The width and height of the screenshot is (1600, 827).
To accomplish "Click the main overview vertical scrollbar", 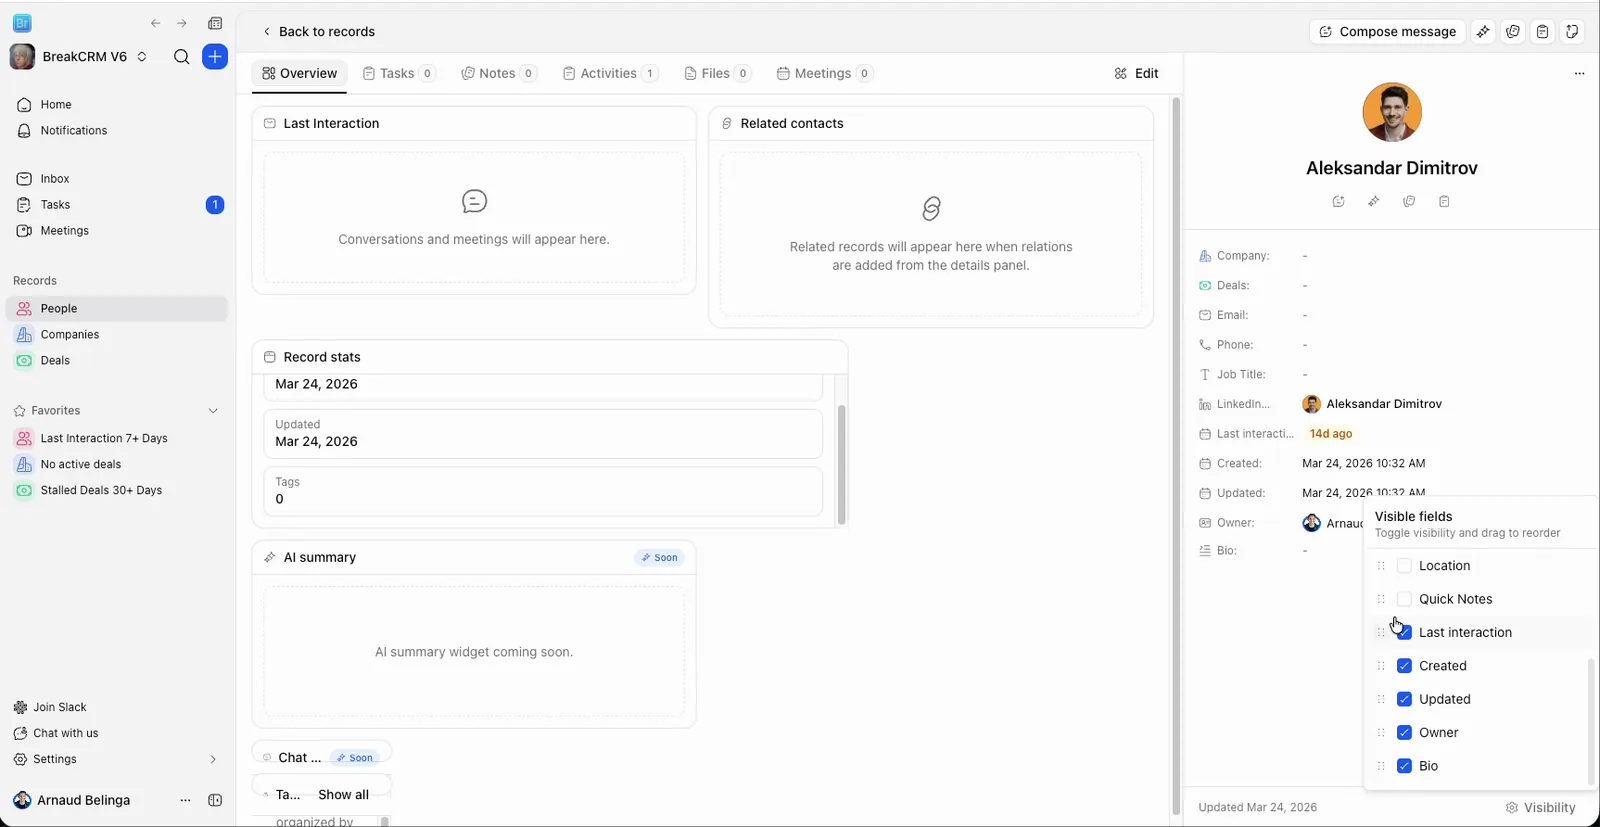I will coord(1176,455).
